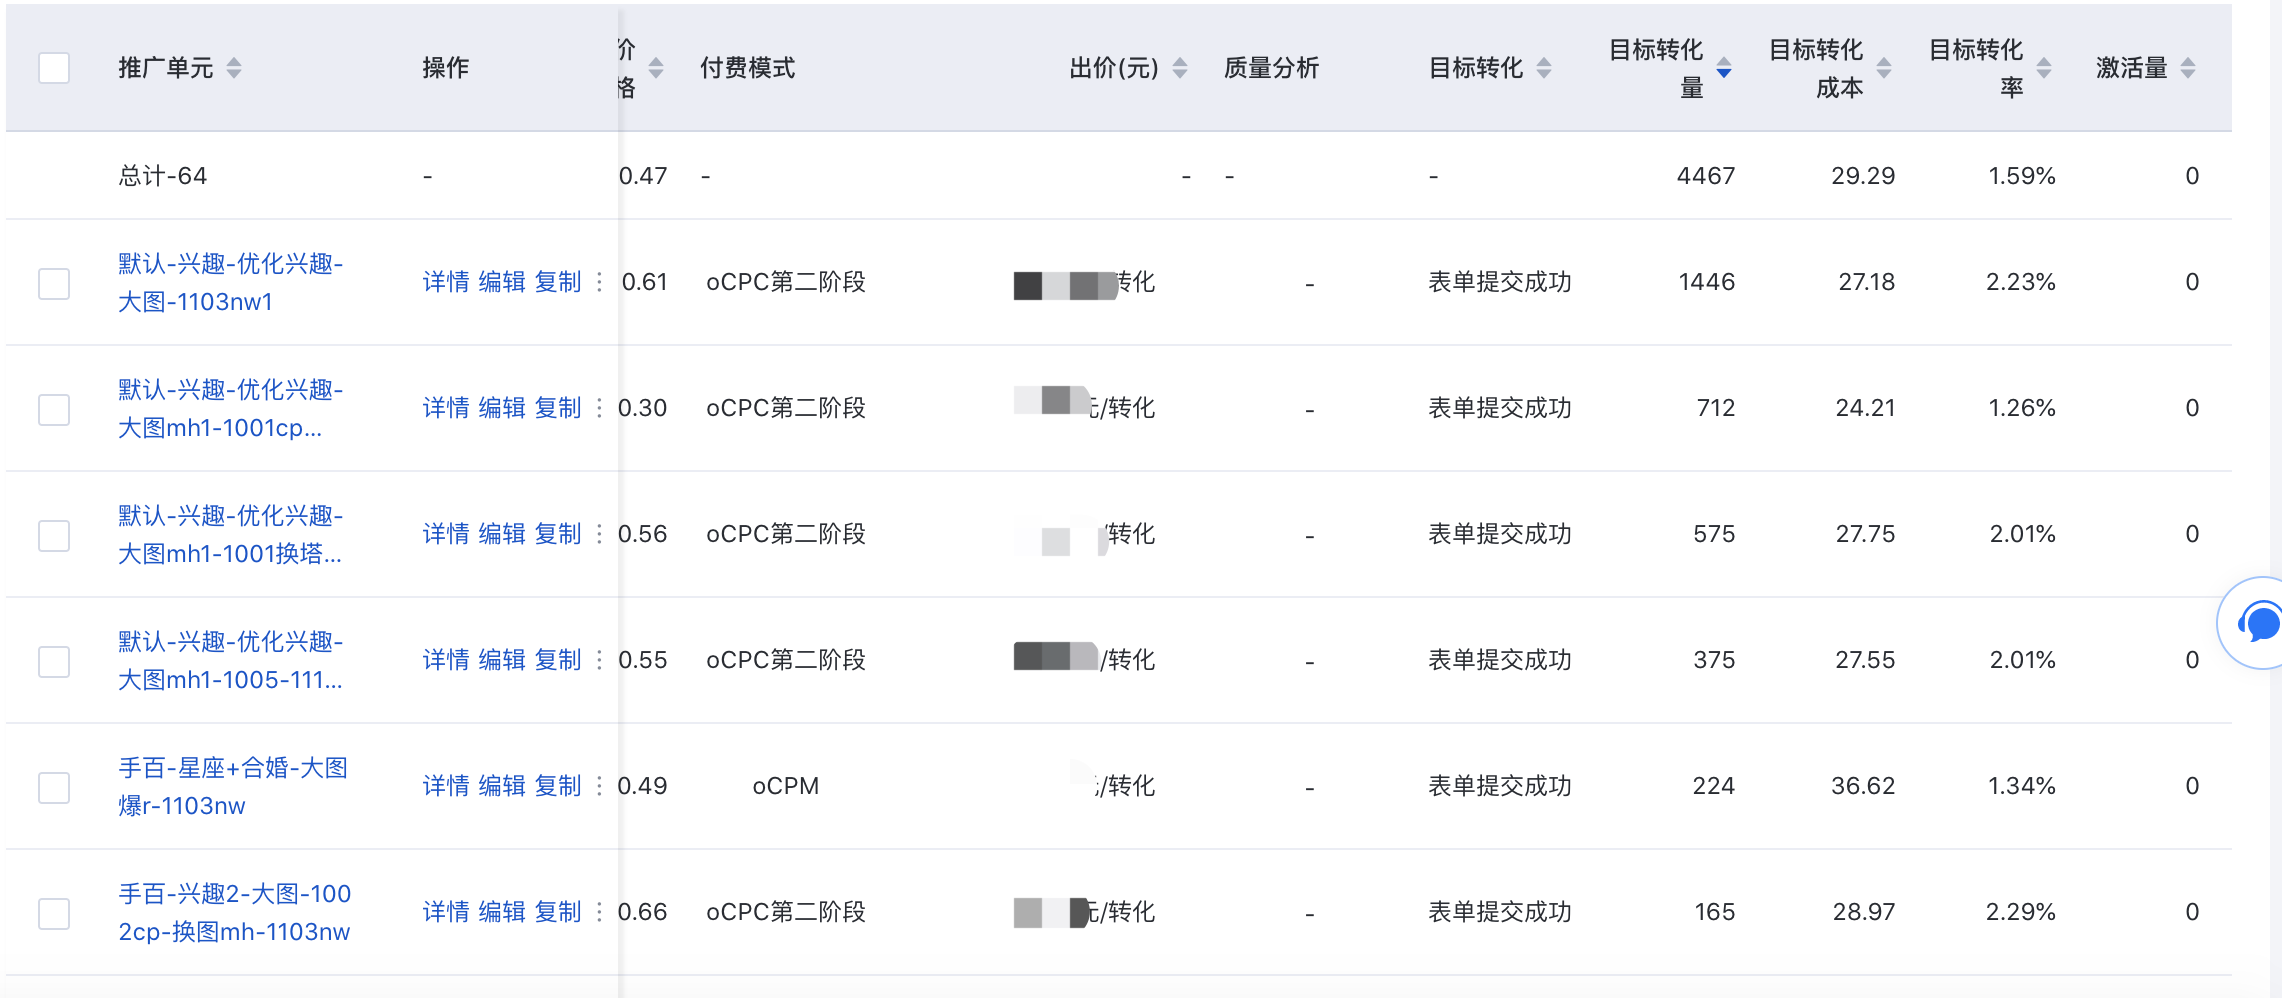Sort by 推广单元 column arrows
This screenshot has height=998, width=2282.
234,68
